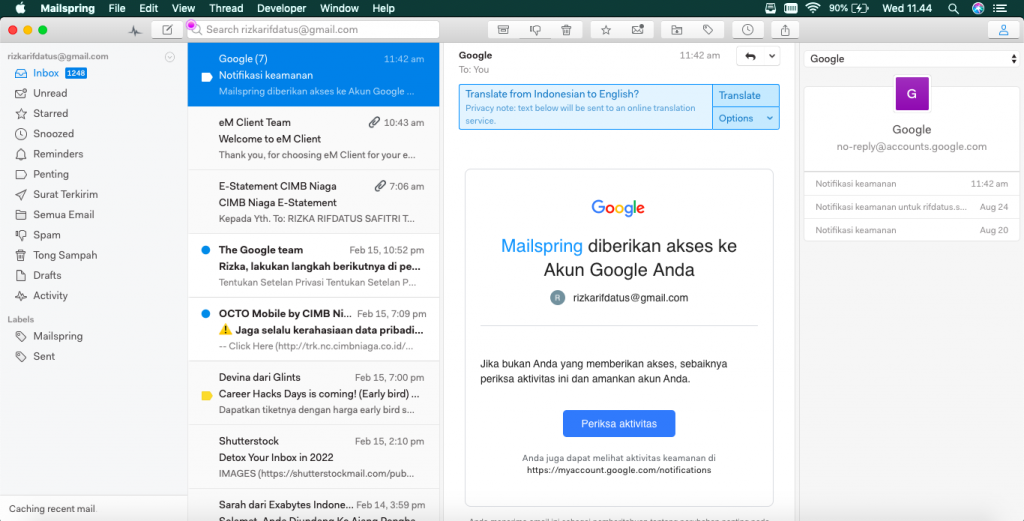Click the Translate button
1024x521 pixels.
click(740, 95)
